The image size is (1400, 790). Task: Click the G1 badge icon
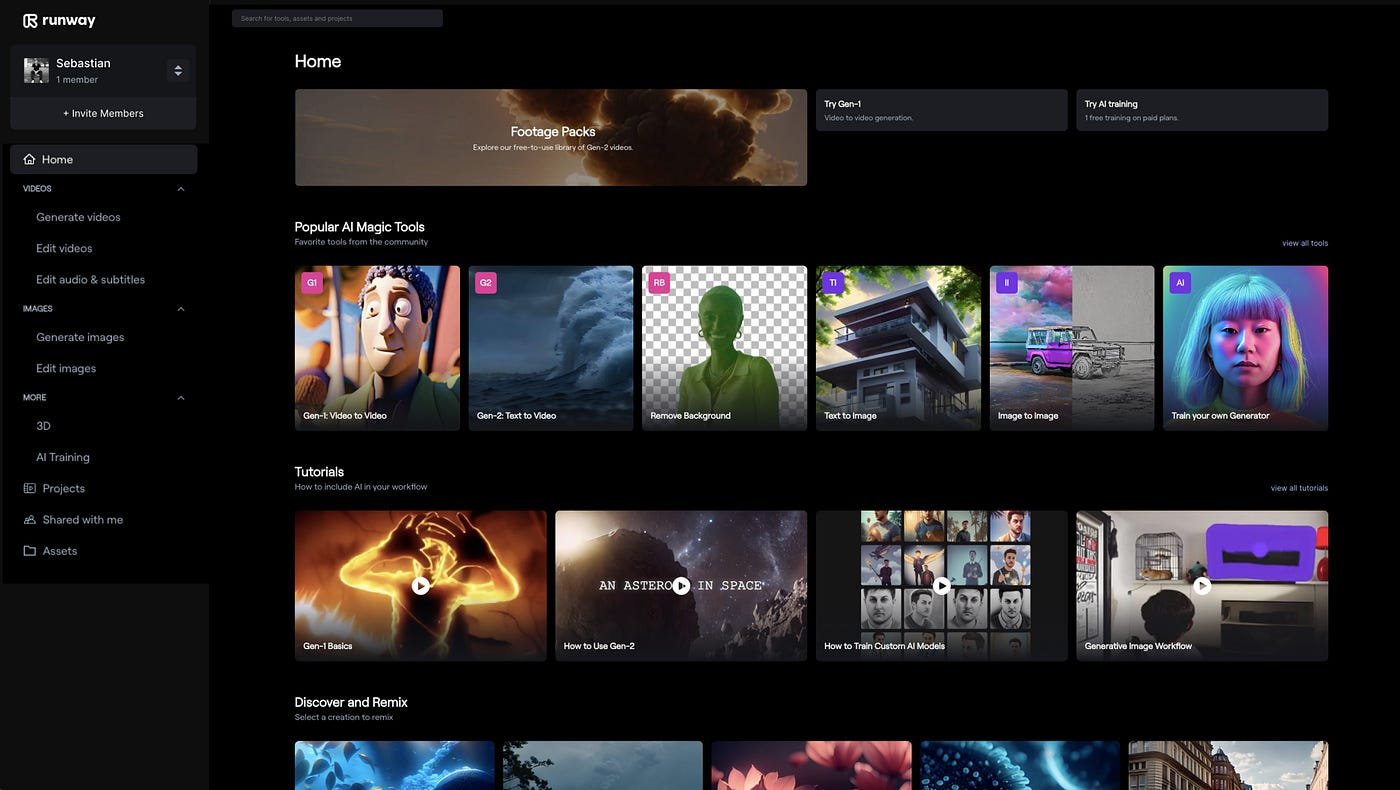tap(312, 283)
